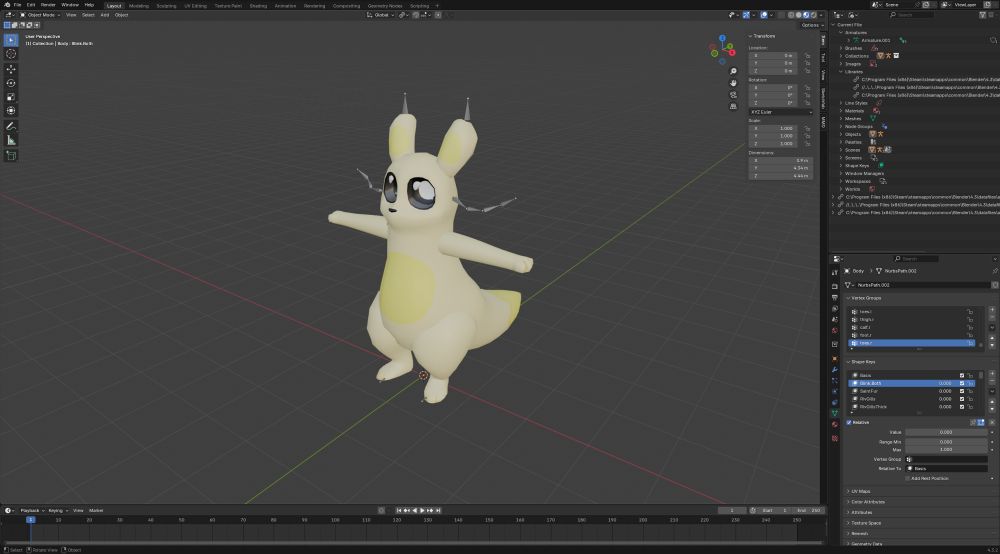Screen dimensions: 1000x554
Task: Open Object Data green triangle properties tab
Action: pos(835,413)
